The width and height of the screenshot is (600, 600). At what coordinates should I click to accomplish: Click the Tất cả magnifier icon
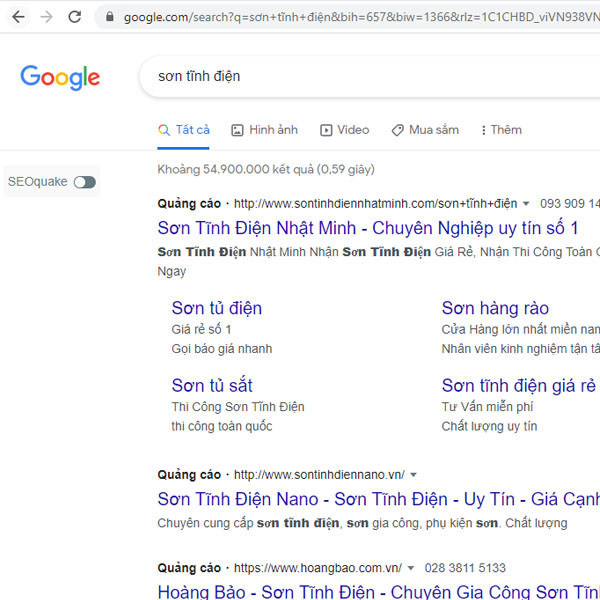pos(164,130)
